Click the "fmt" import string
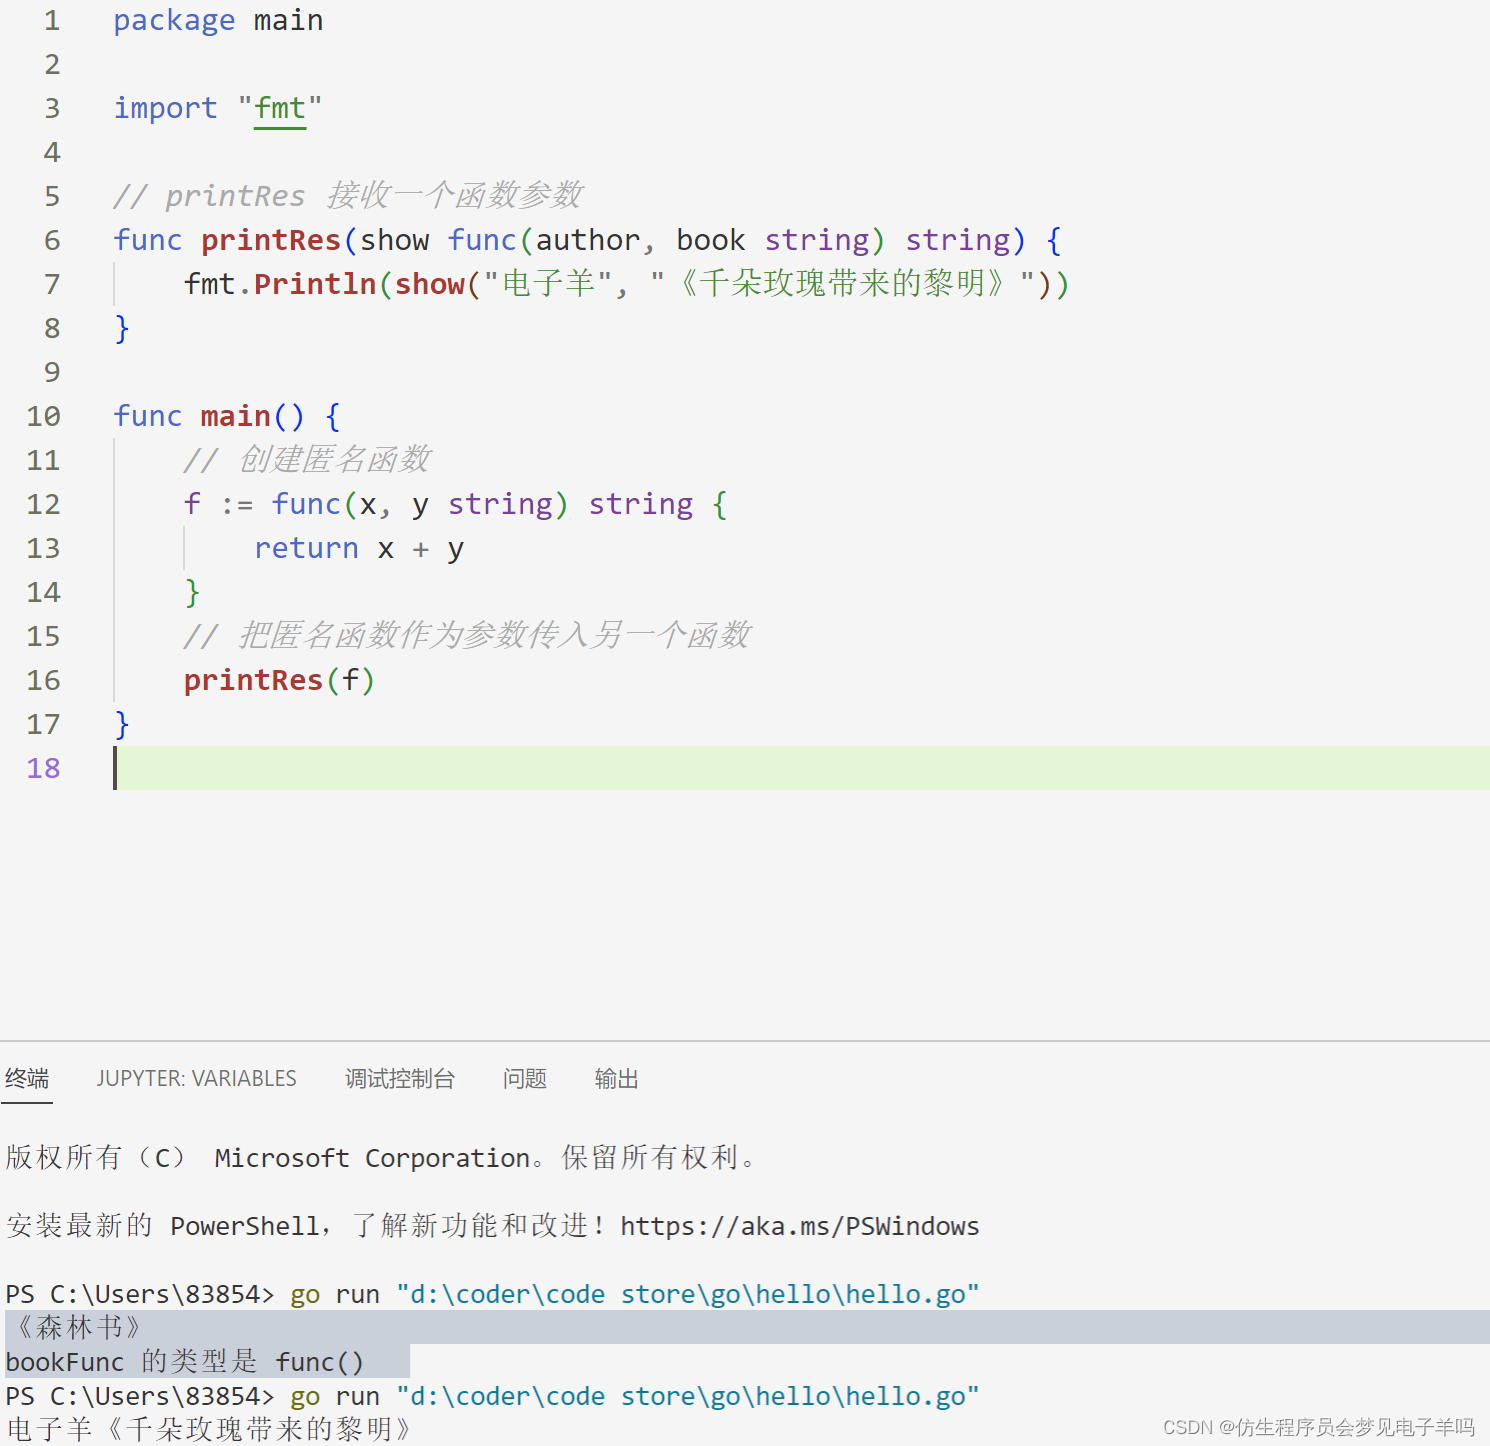 pyautogui.click(x=280, y=108)
